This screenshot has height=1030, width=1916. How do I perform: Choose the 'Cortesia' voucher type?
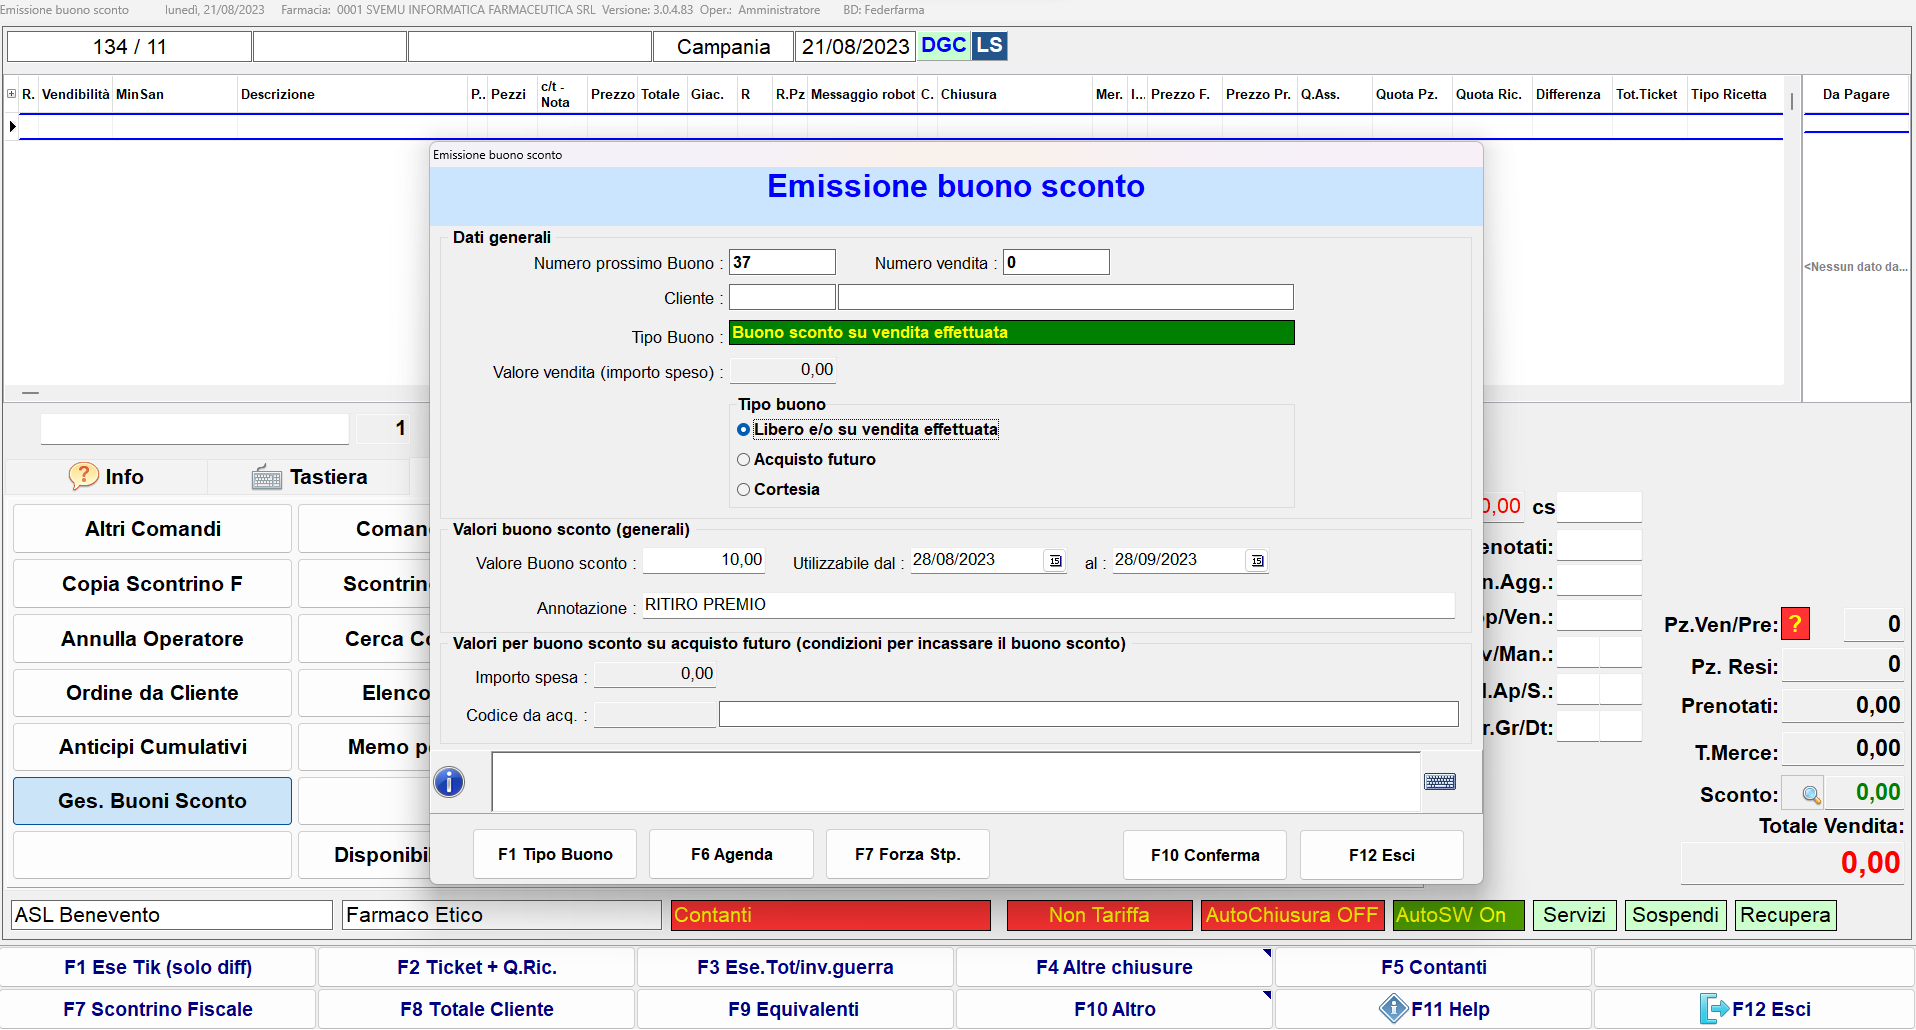744,490
